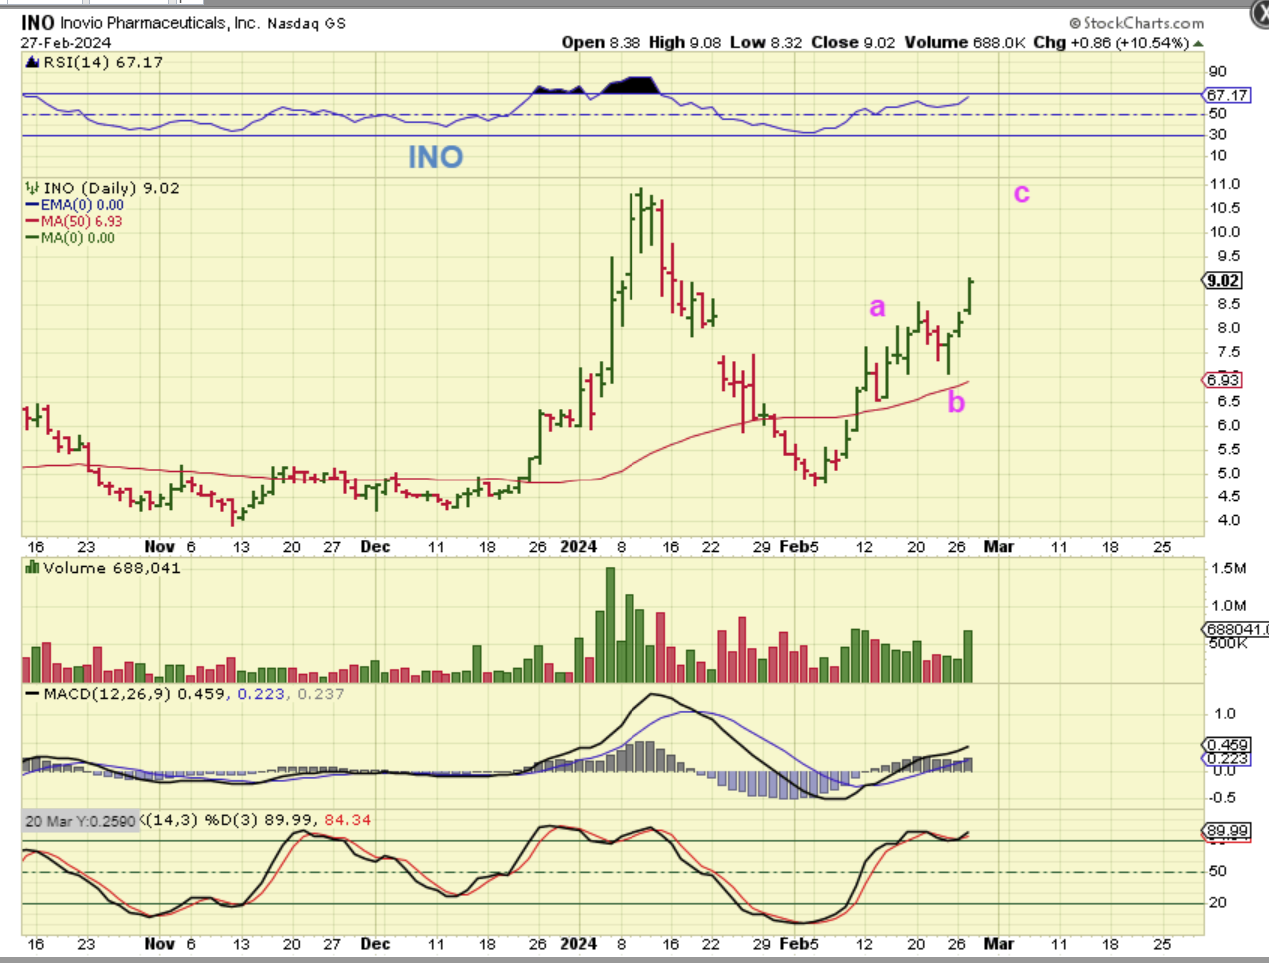The height and width of the screenshot is (963, 1269).
Task: Click the Nasdaq GS exchange label
Action: (306, 23)
